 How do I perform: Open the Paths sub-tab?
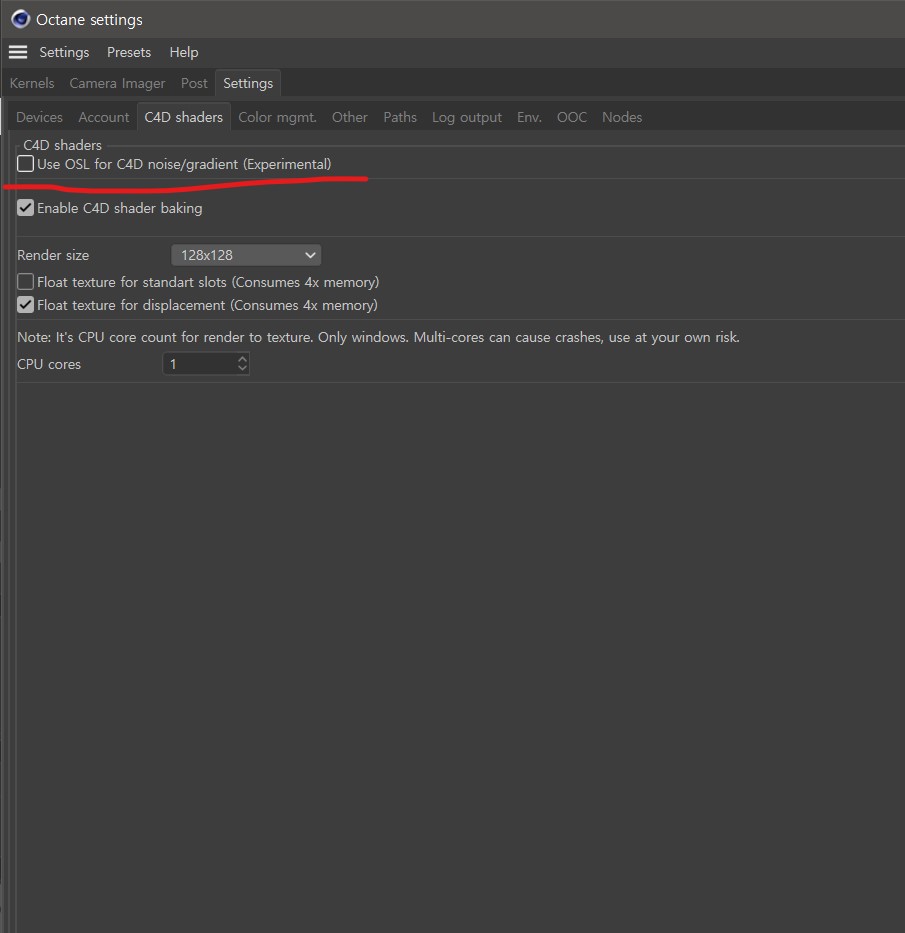pos(400,117)
